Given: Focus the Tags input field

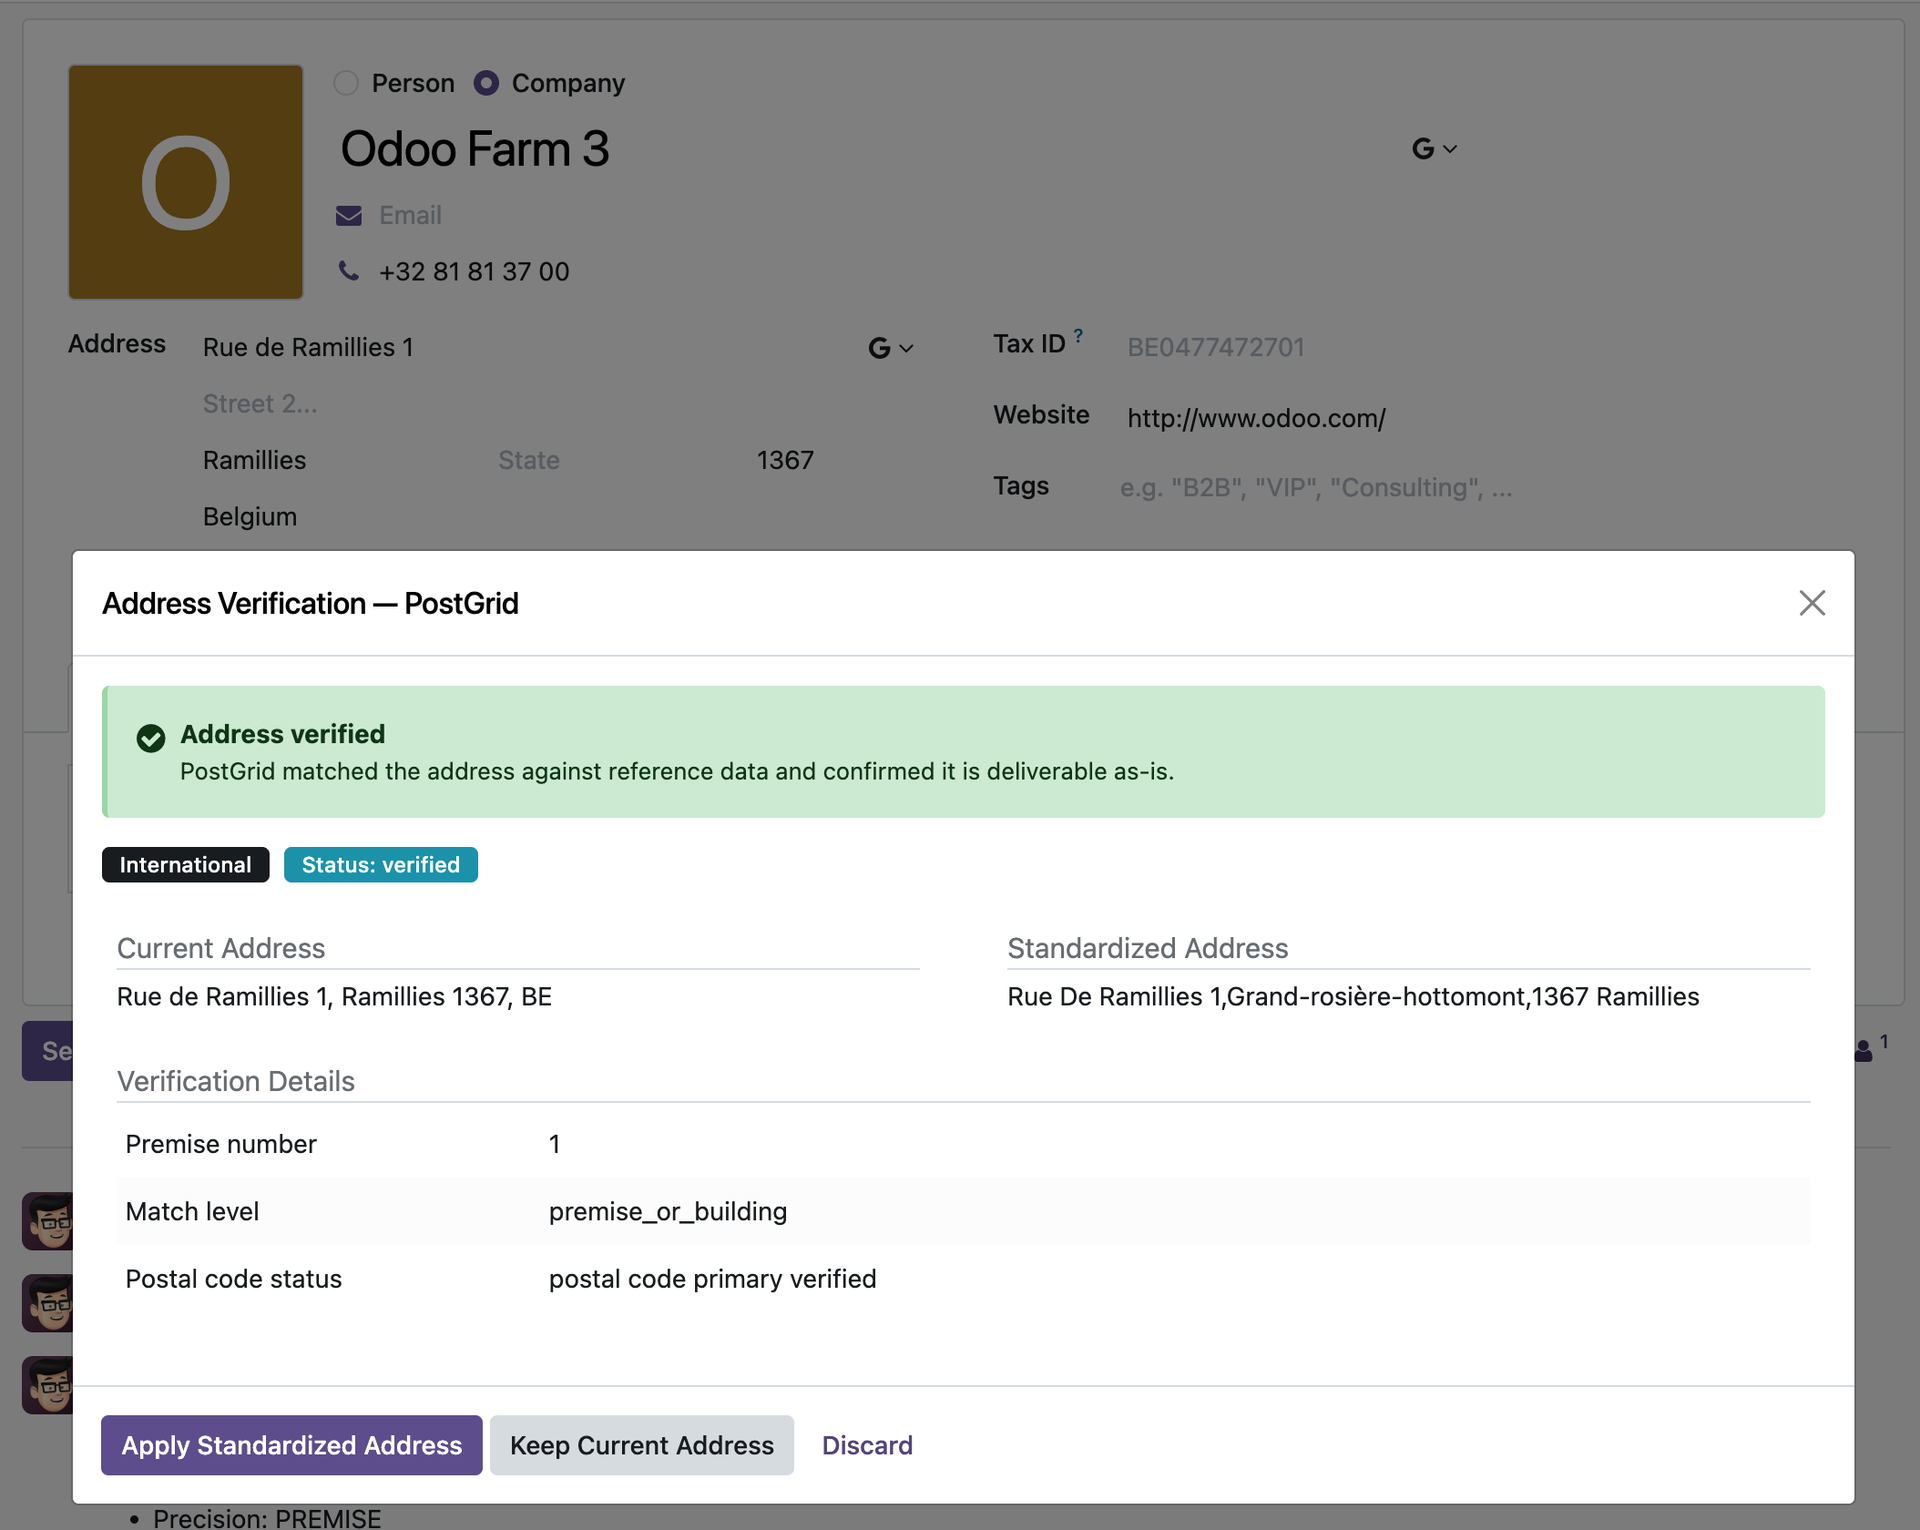Looking at the screenshot, I should (x=1315, y=488).
